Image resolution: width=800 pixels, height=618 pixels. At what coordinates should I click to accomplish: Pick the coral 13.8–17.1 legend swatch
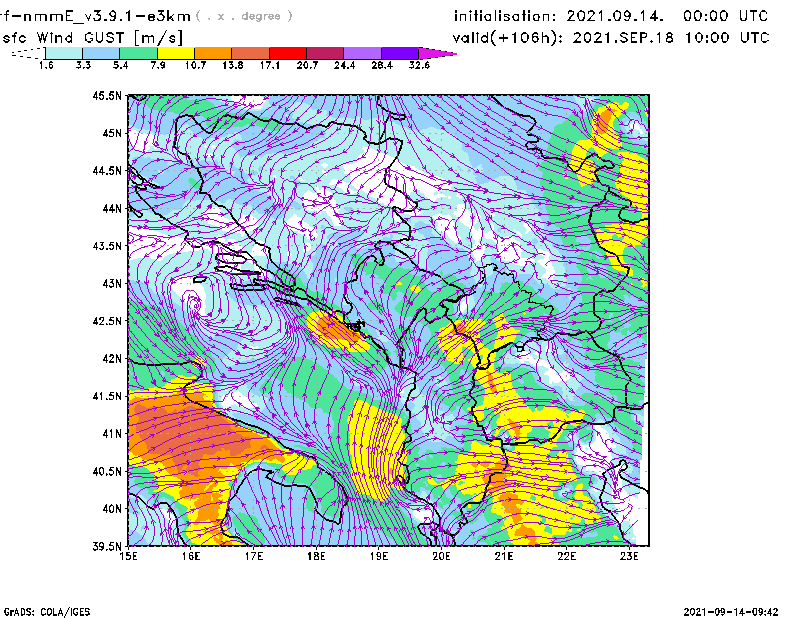tap(251, 53)
